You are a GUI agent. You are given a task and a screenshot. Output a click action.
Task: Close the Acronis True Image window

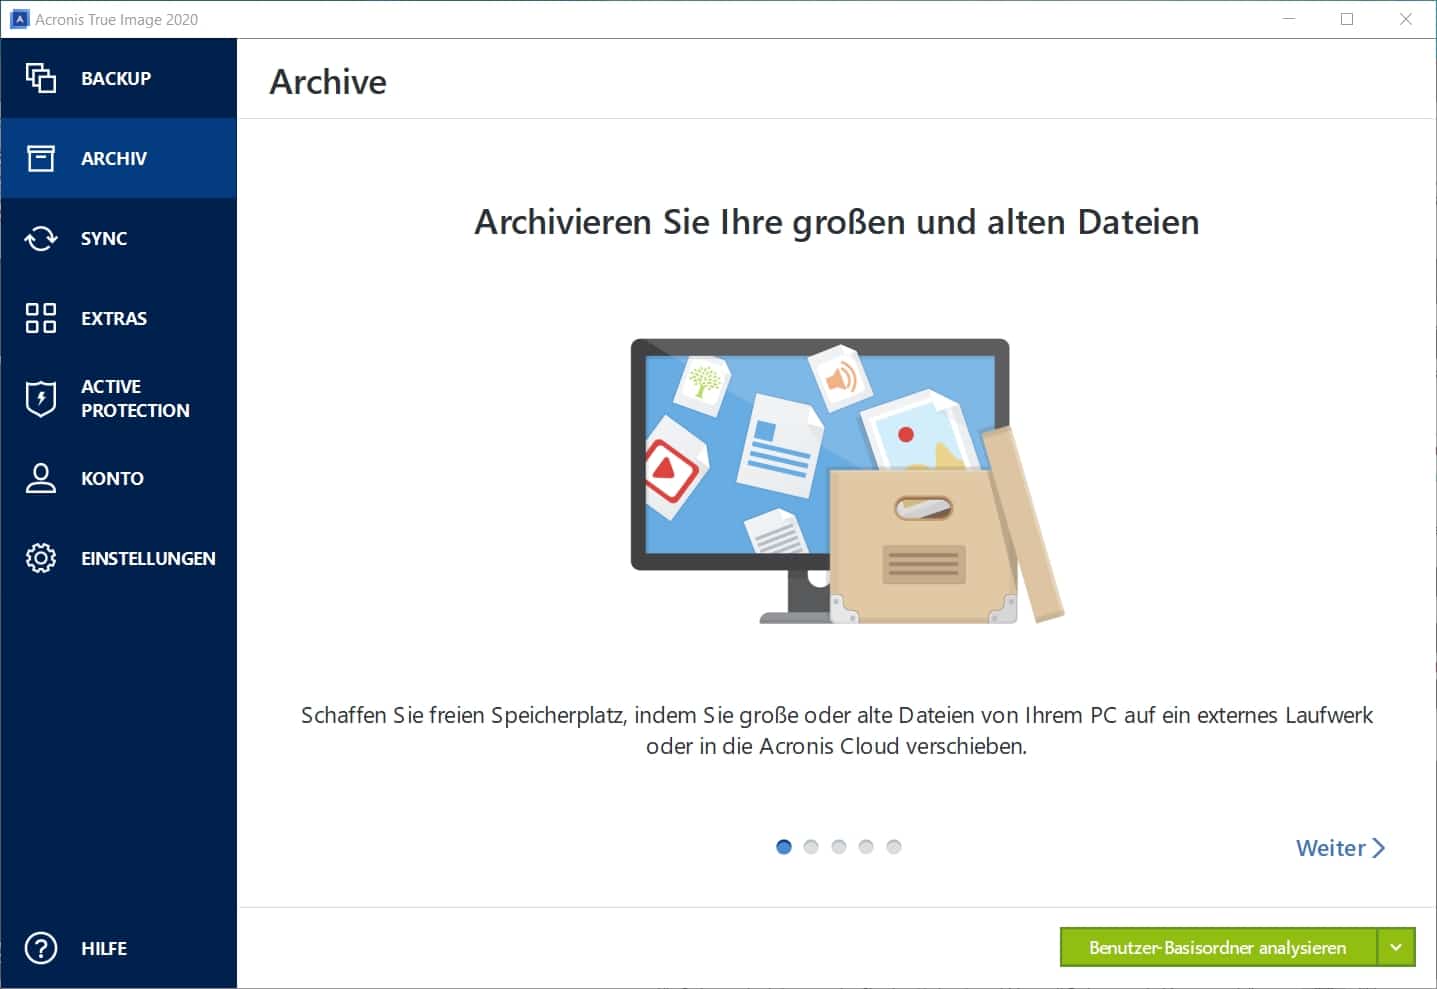click(x=1406, y=19)
